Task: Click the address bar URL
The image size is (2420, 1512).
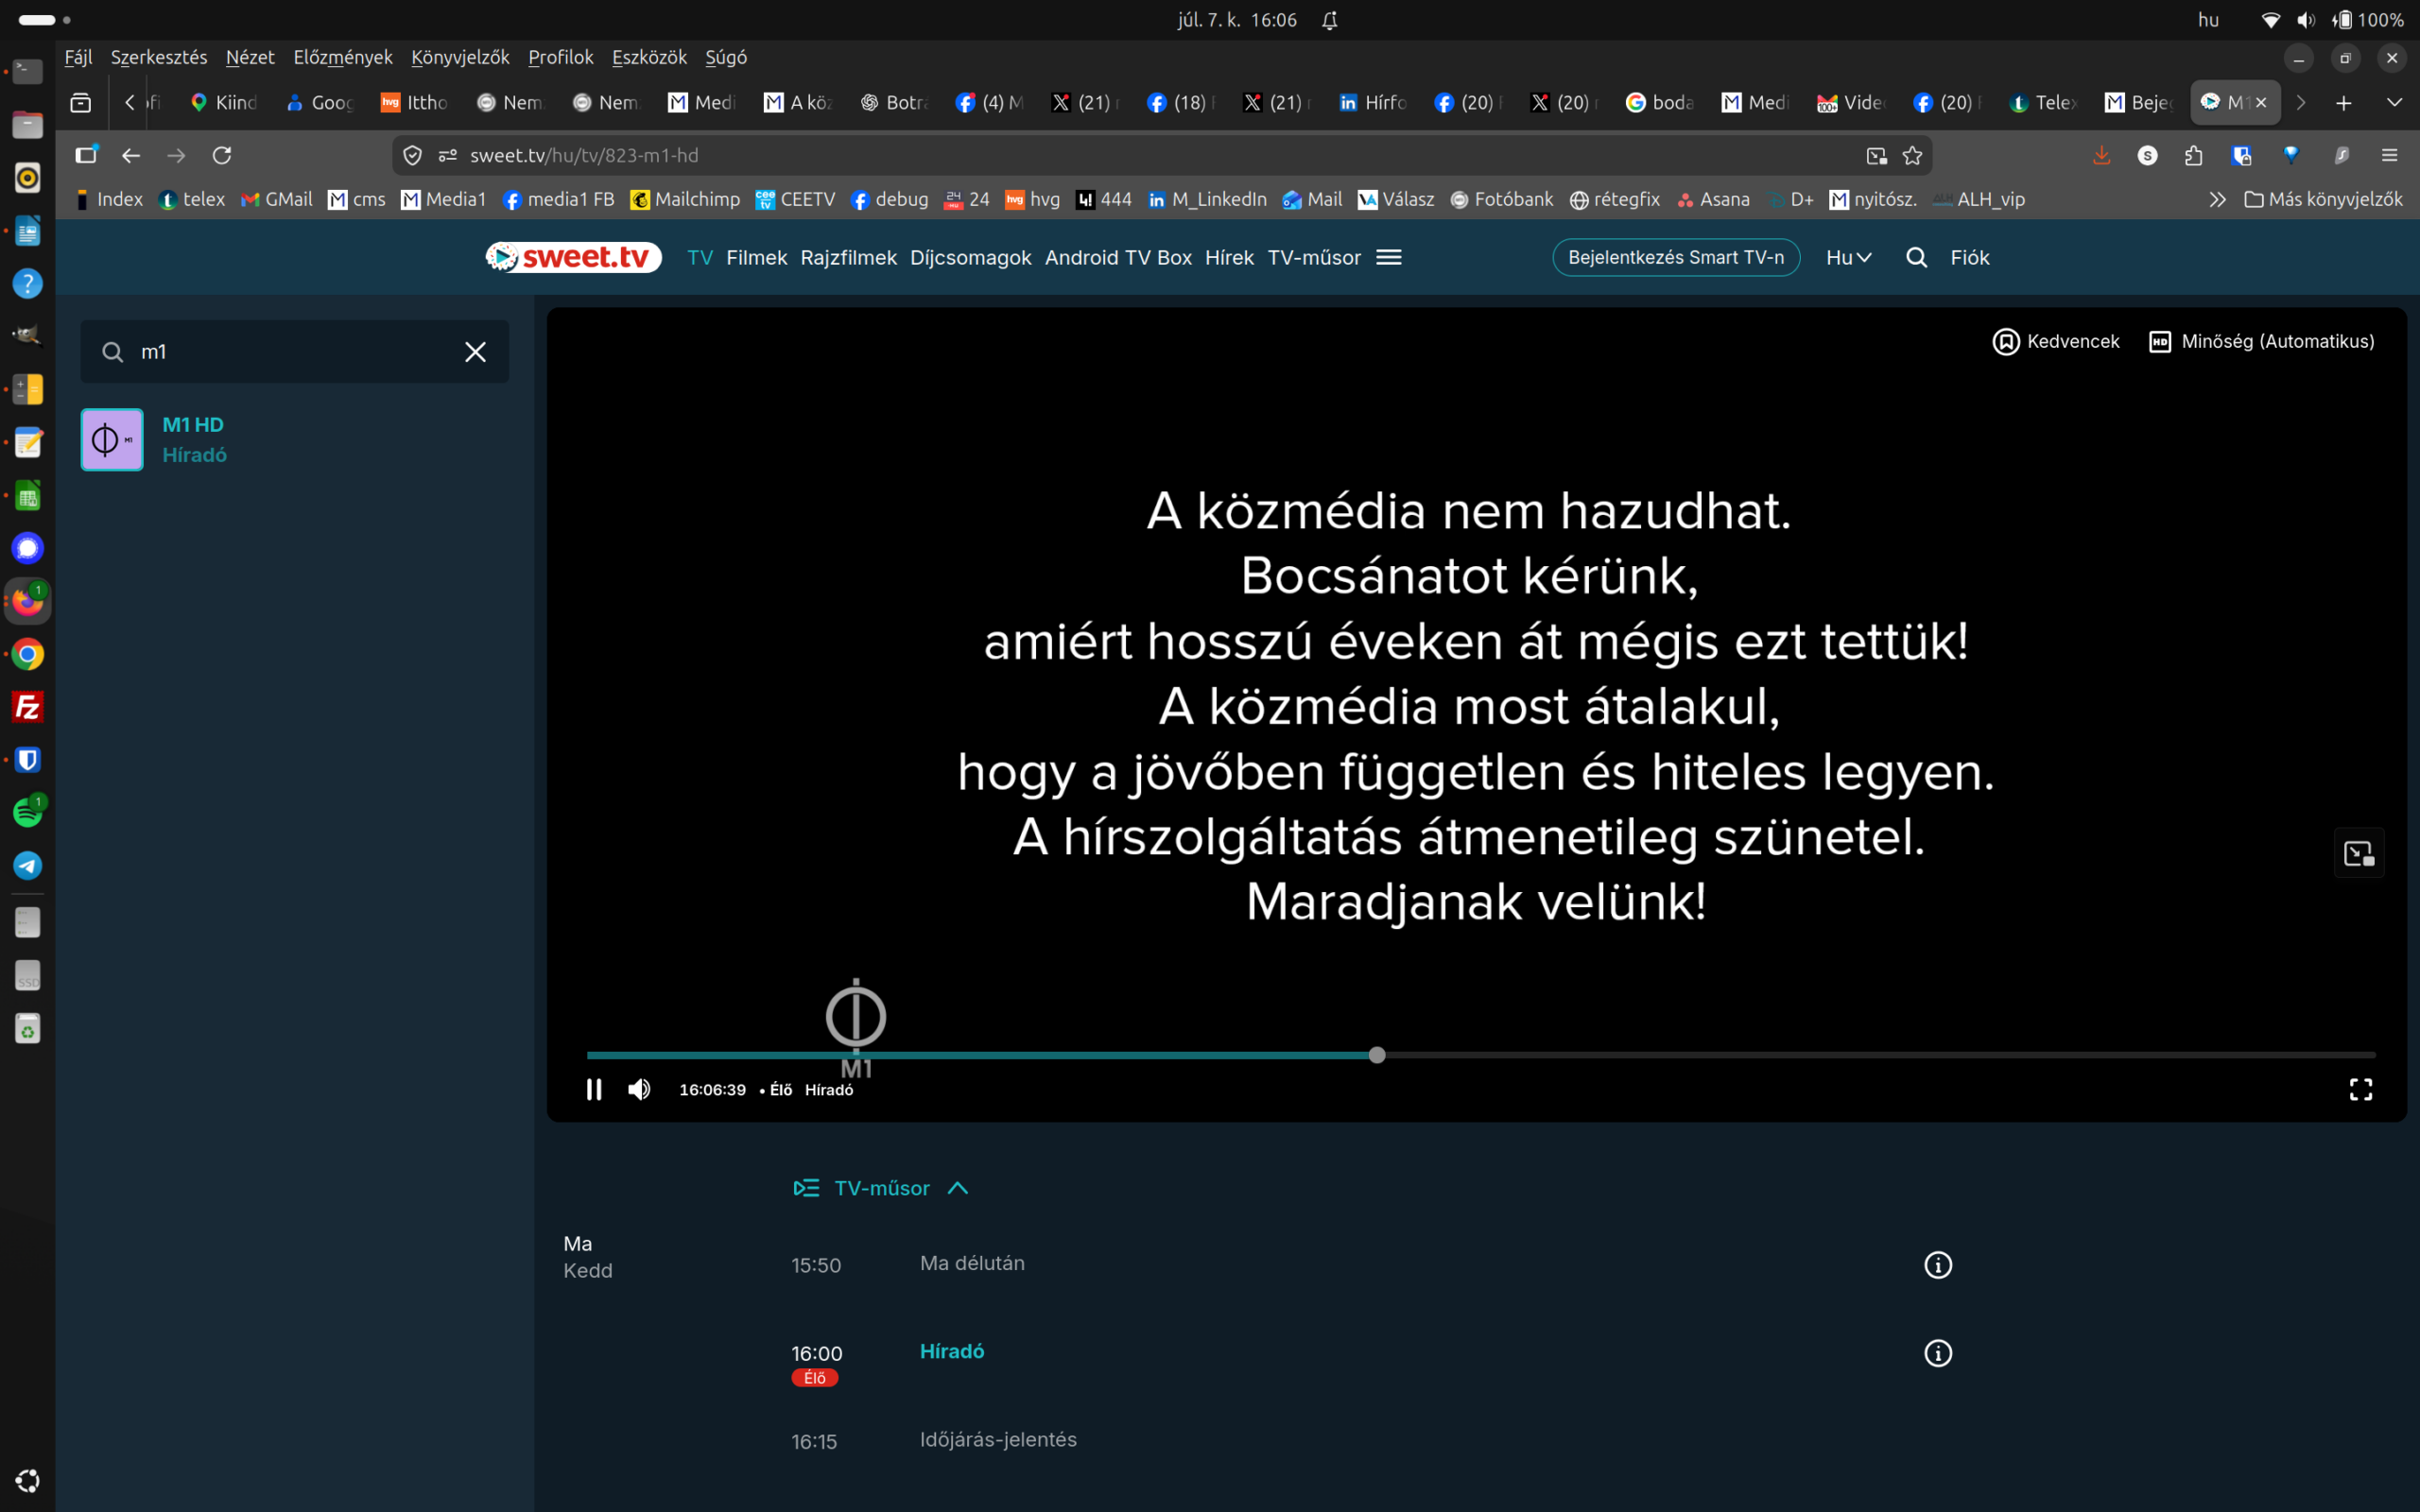Action: (584, 155)
